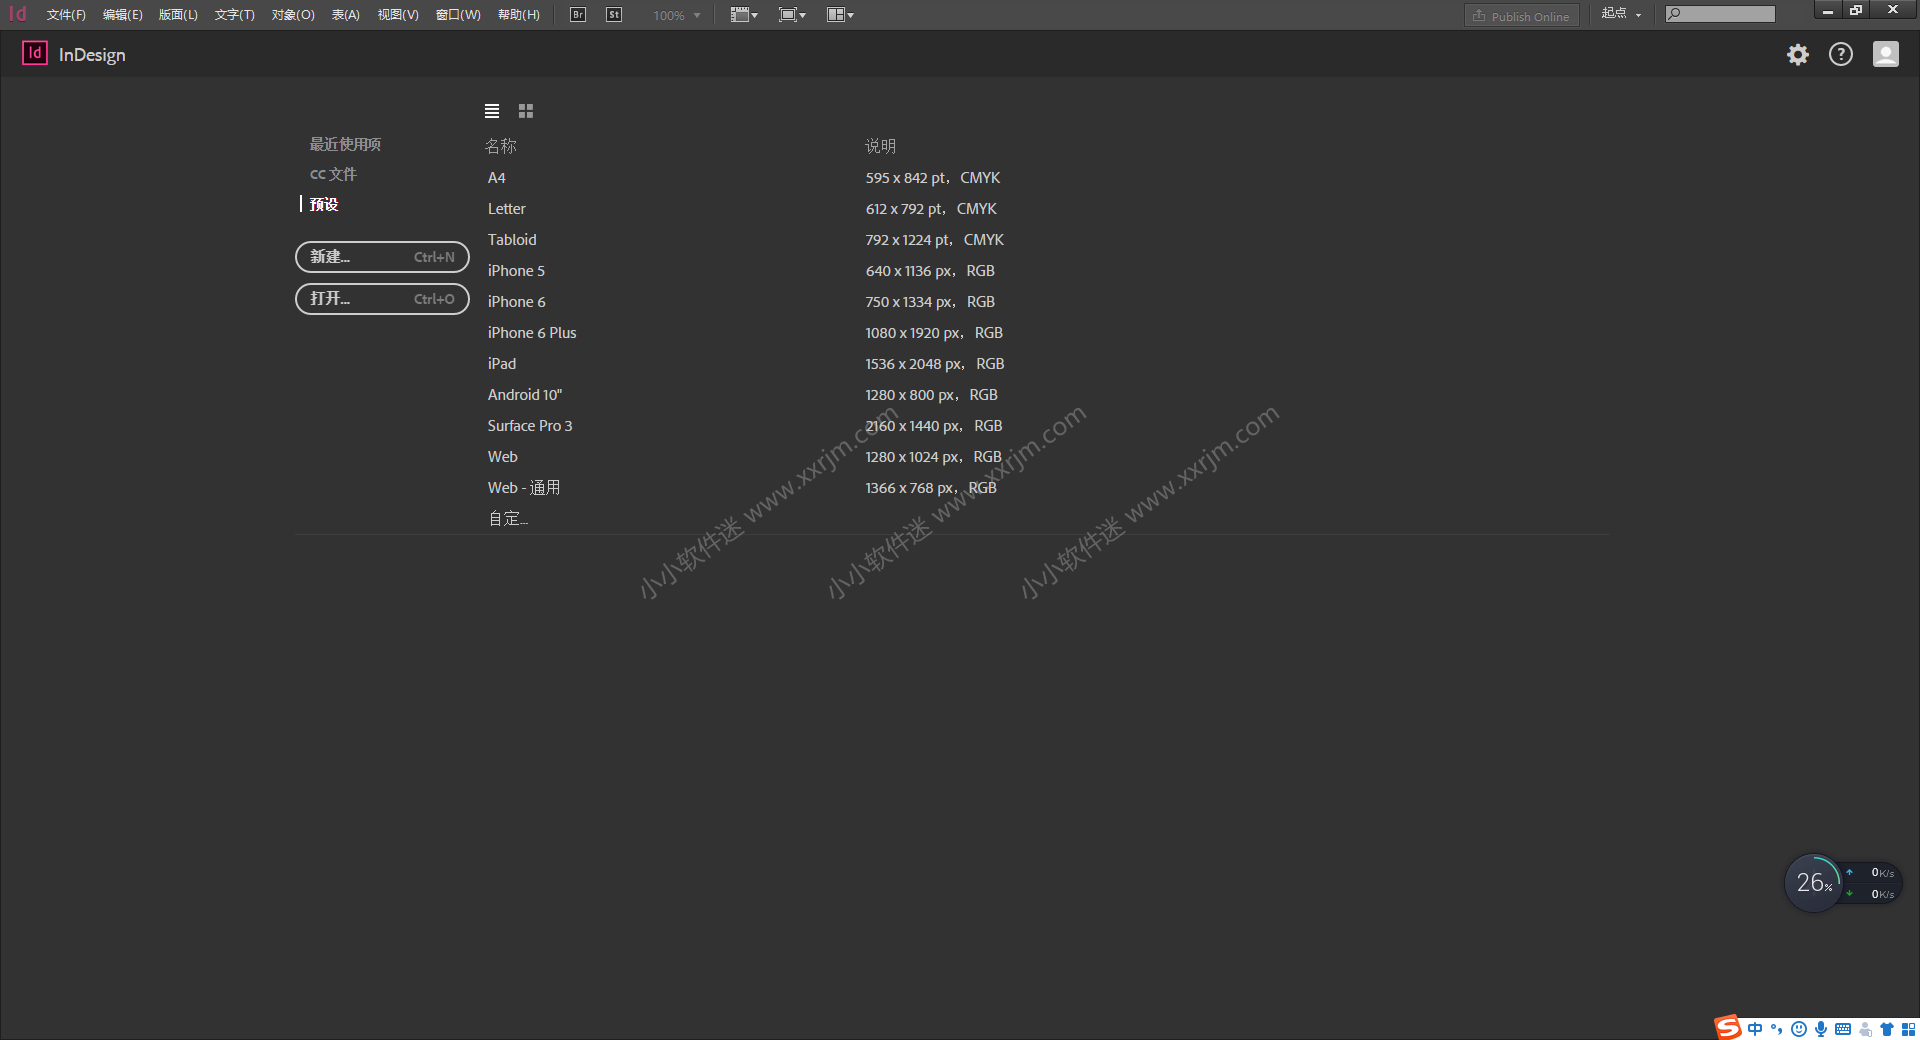Screen dimensions: 1920x1040
Task: Open the soft keyboard icon
Action: pyautogui.click(x=1843, y=1029)
